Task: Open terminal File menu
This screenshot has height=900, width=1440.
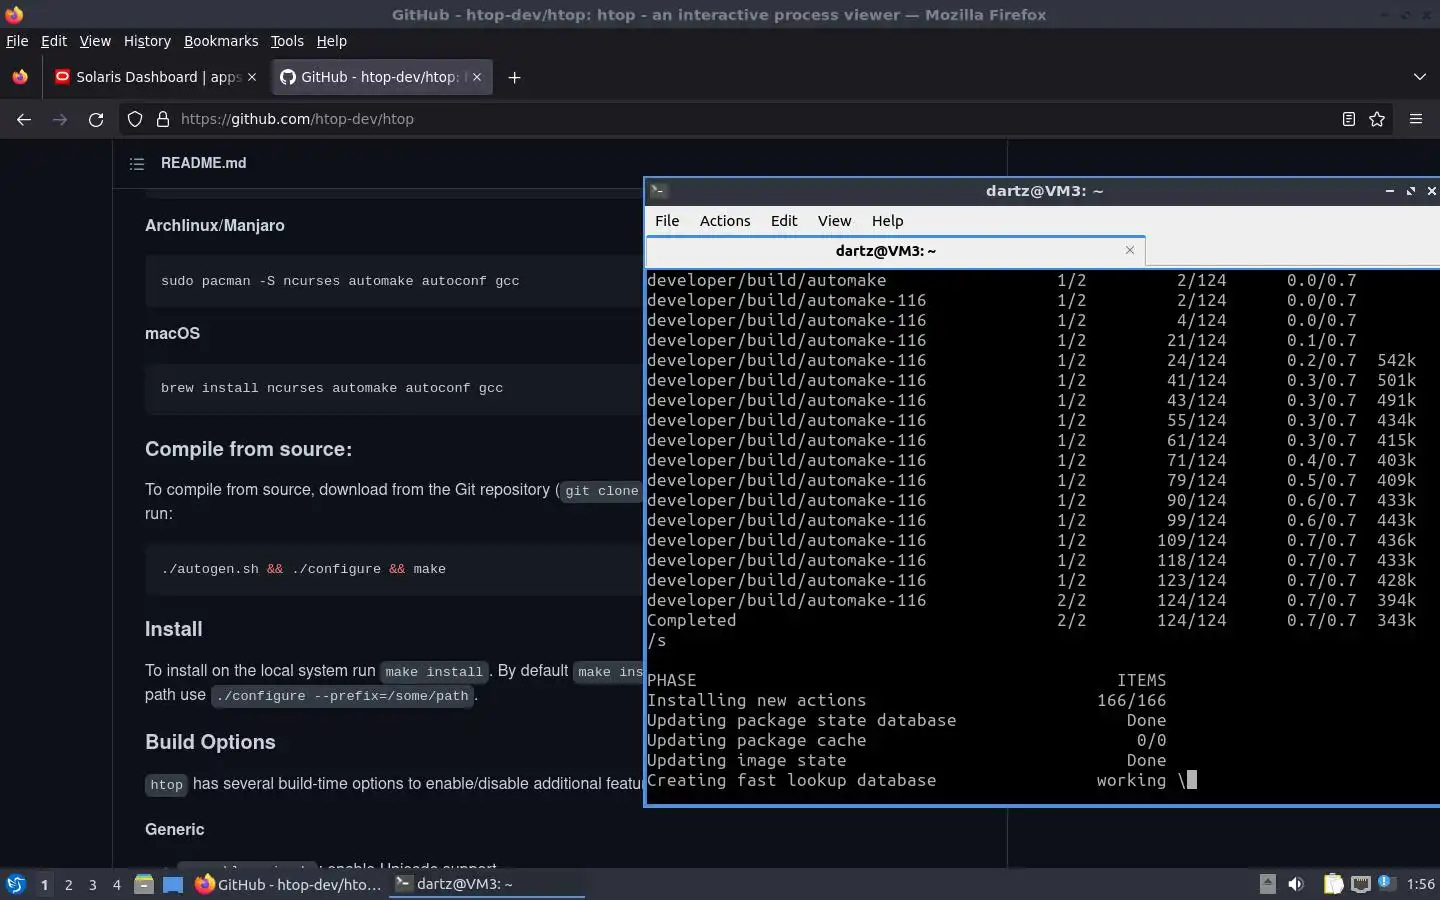Action: click(x=667, y=221)
